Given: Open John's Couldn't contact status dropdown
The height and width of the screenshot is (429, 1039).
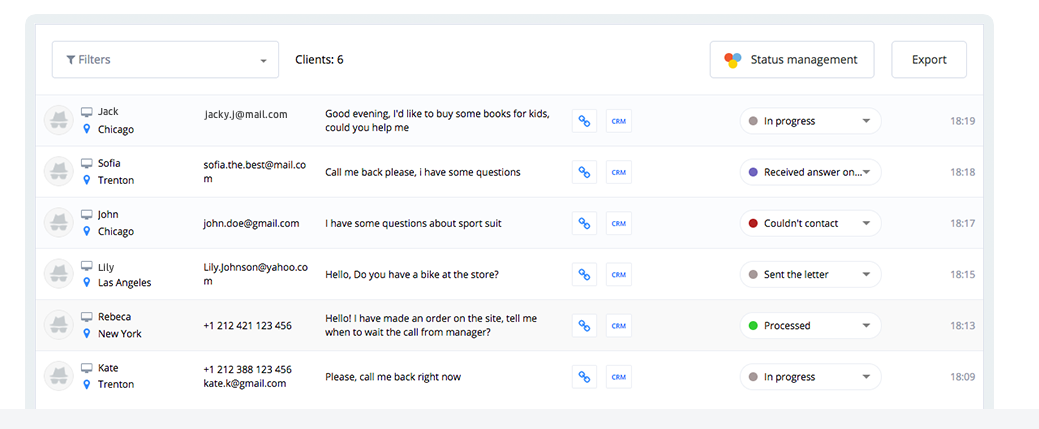Looking at the screenshot, I should 810,223.
